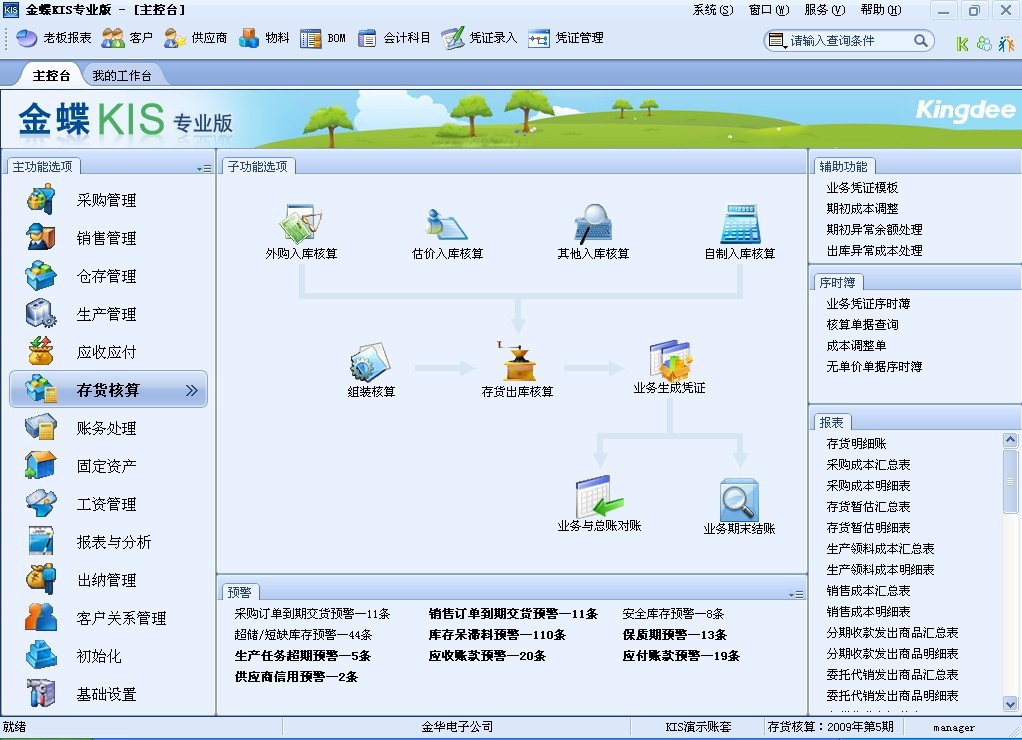Select the 账务处理 module icon

point(40,428)
